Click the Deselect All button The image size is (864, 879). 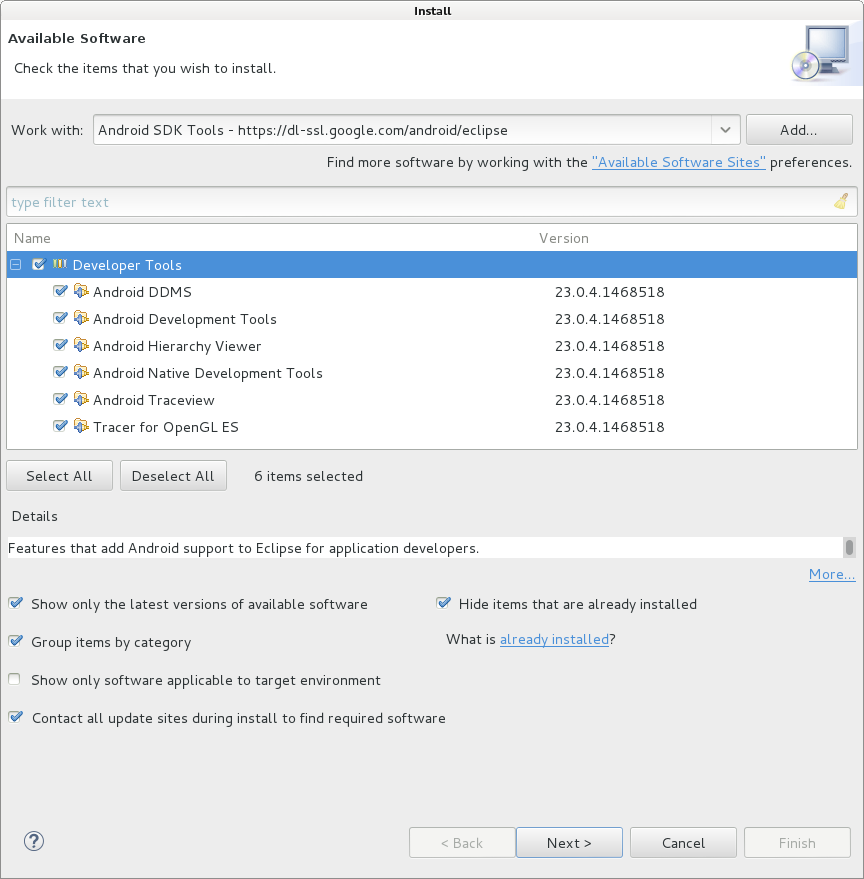click(173, 476)
